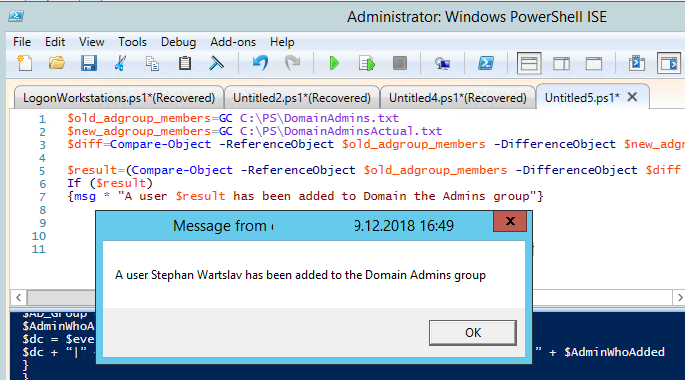Click OK in the message dialog
685x380 pixels.
(473, 333)
